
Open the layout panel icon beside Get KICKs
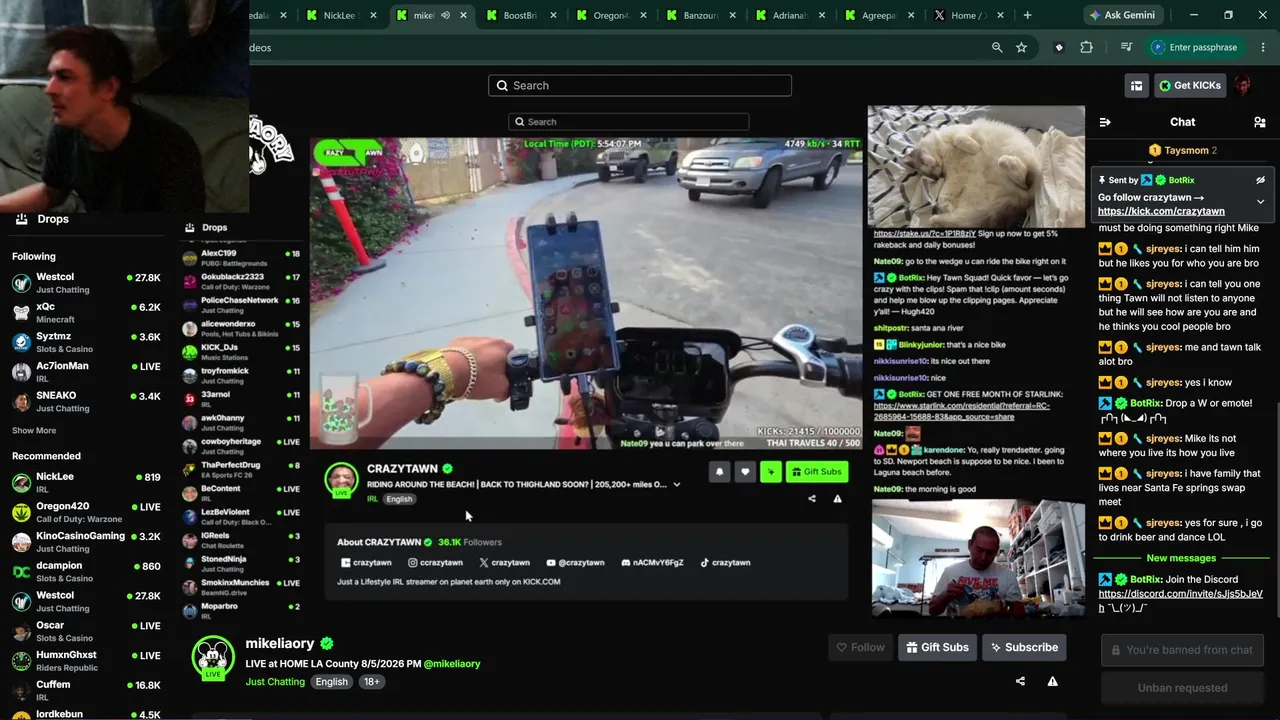pyautogui.click(x=1136, y=86)
